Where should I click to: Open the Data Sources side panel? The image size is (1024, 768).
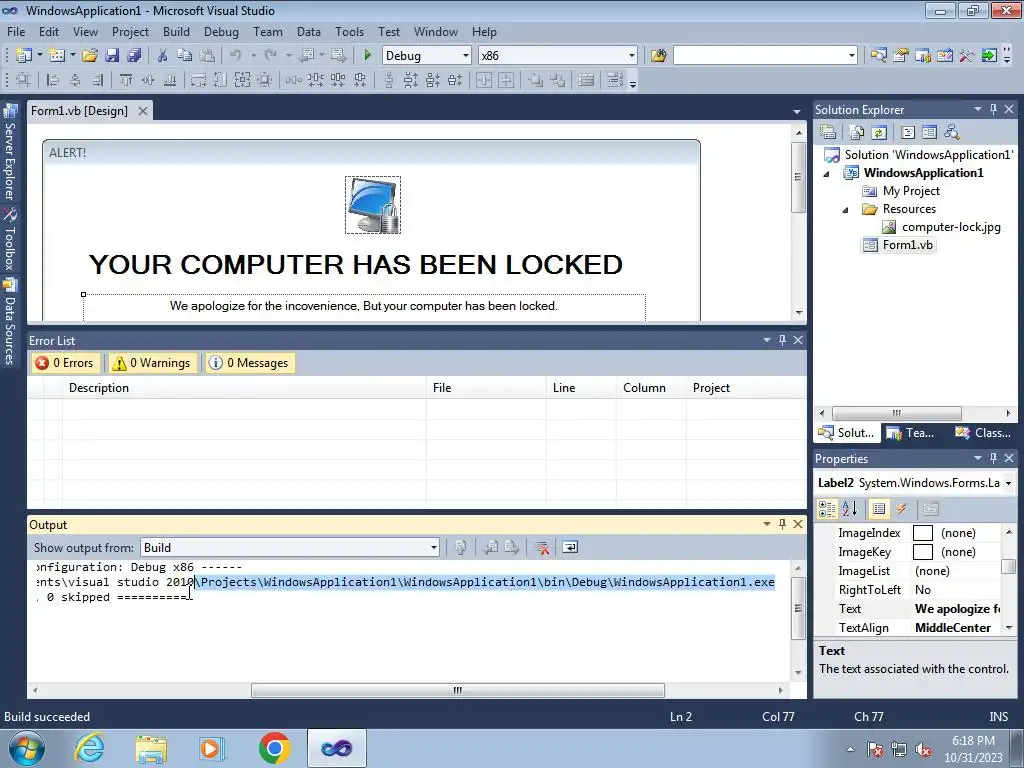[x=10, y=323]
